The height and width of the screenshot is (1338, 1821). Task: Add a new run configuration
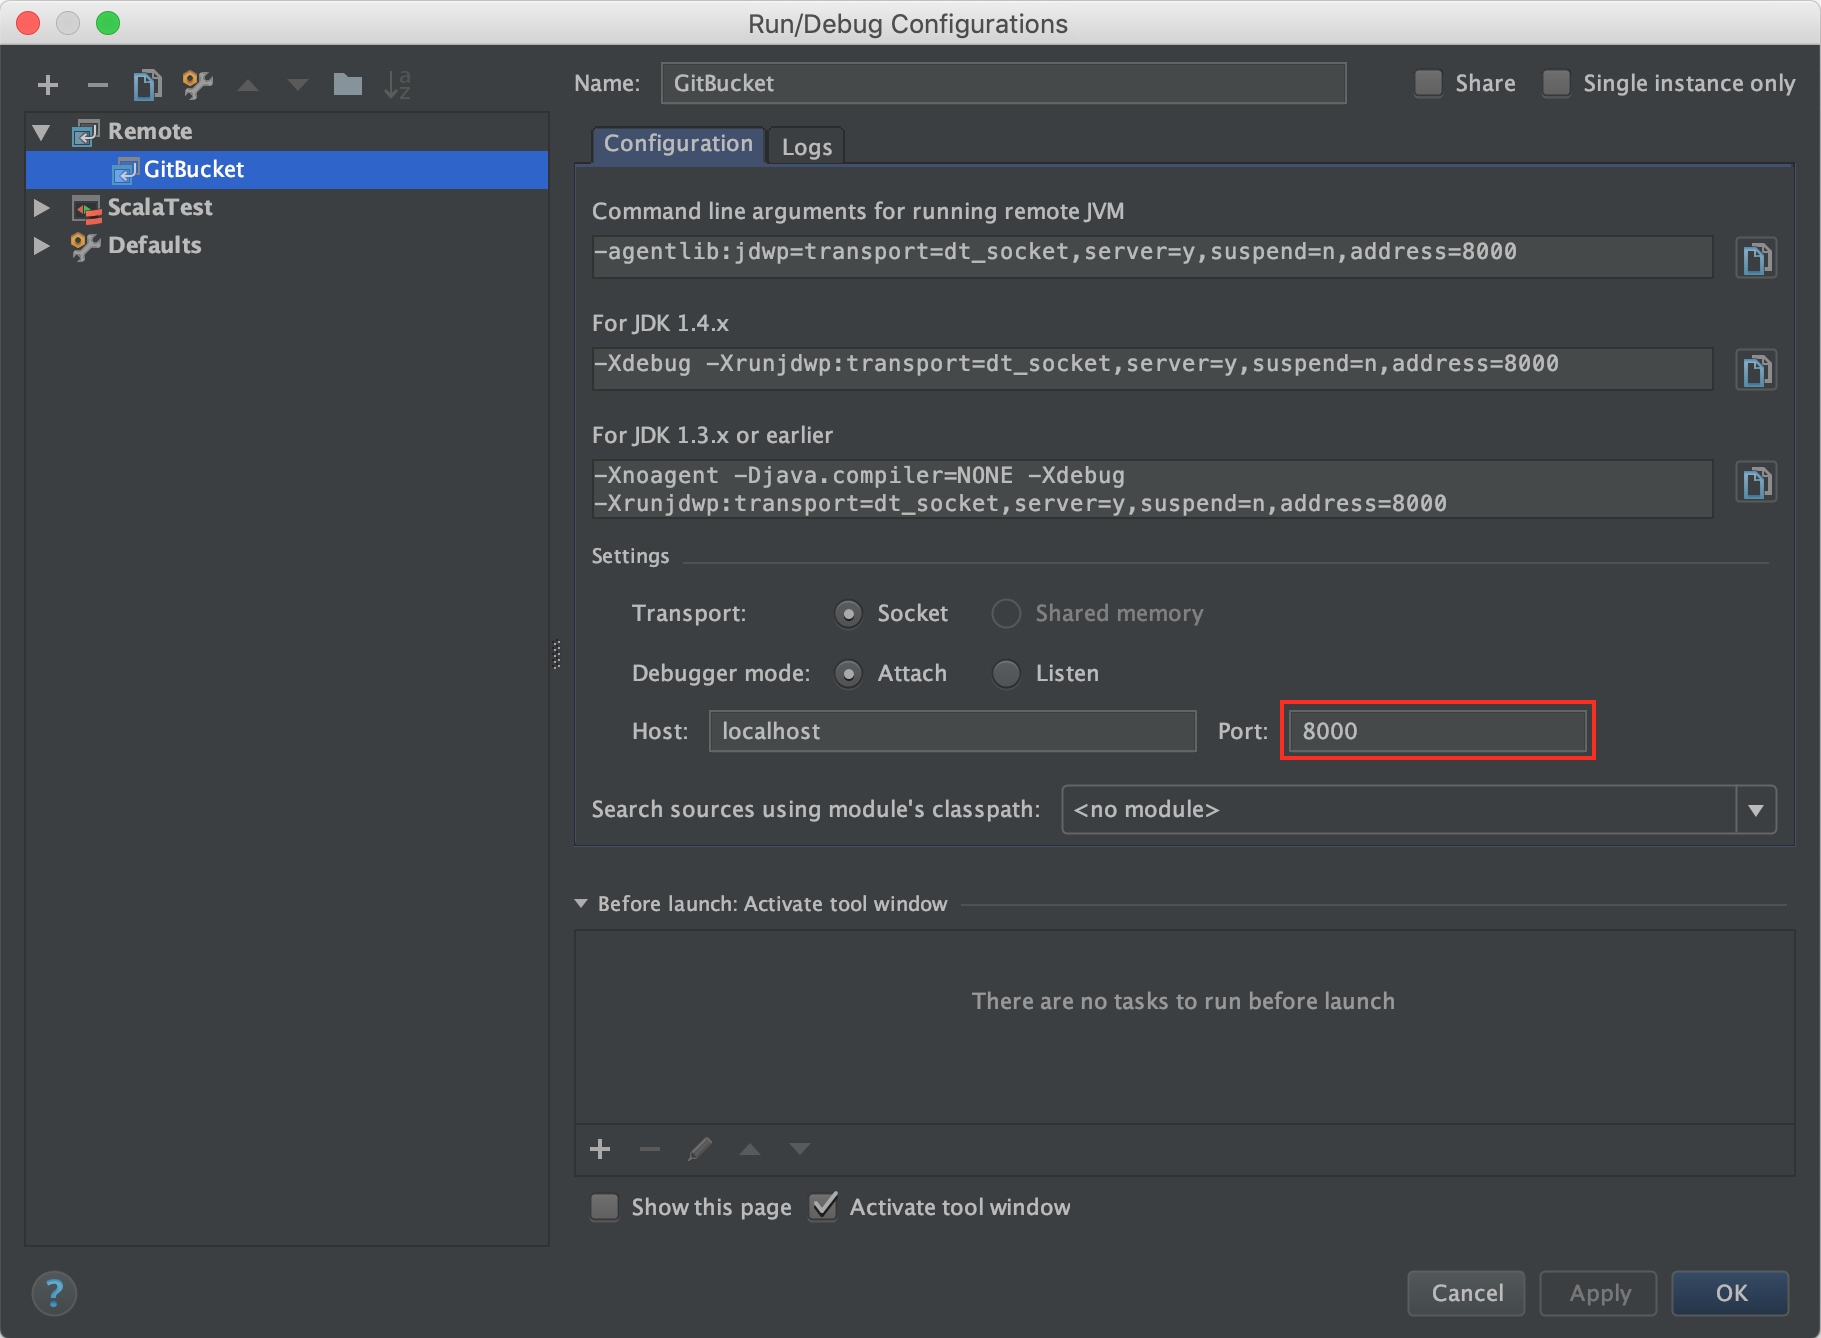[x=47, y=85]
